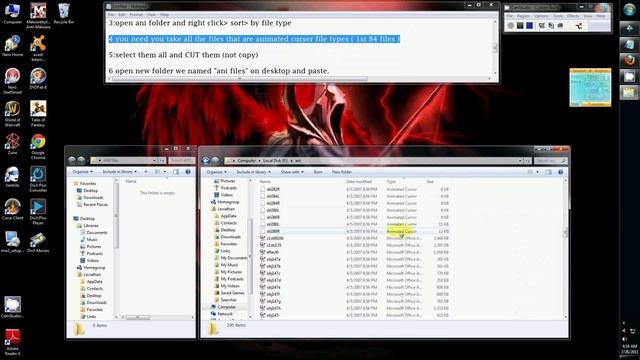Toggle preview pane in small Explorer window

(x=176, y=172)
